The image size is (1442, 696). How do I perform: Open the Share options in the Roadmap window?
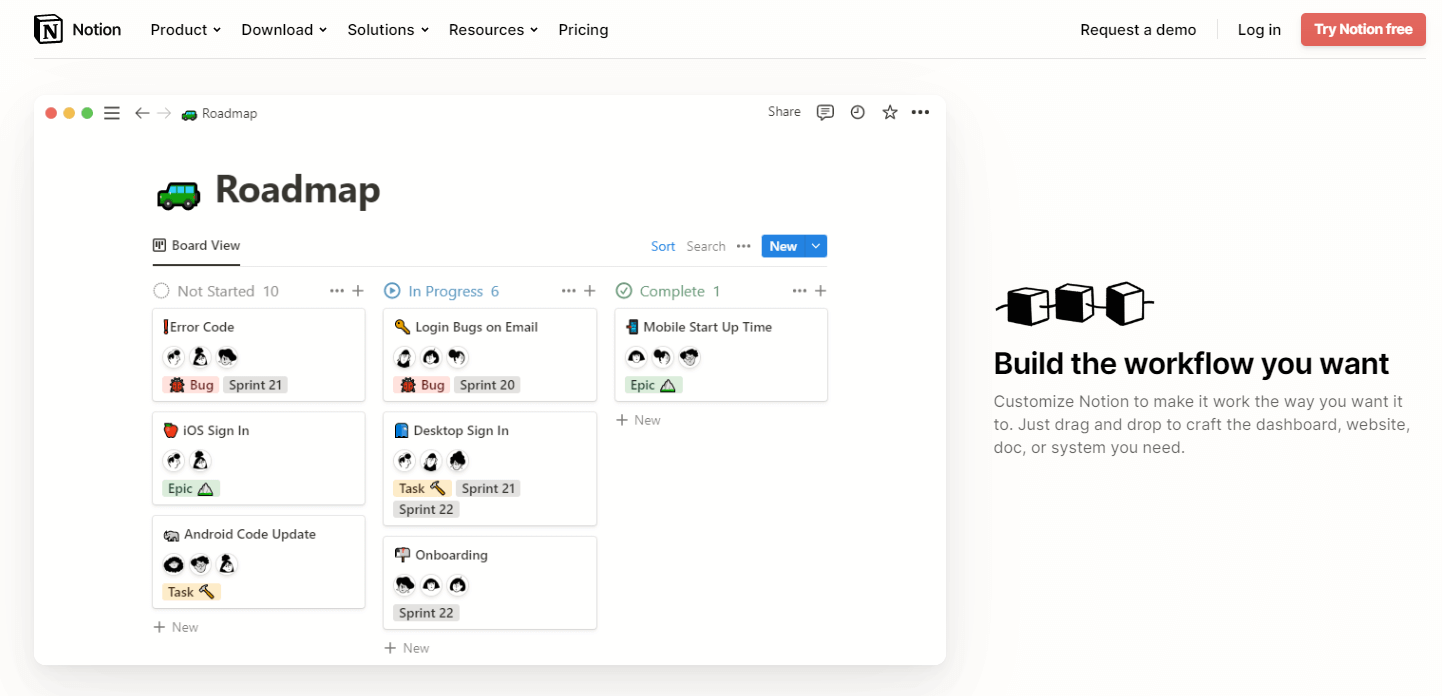pyautogui.click(x=784, y=111)
